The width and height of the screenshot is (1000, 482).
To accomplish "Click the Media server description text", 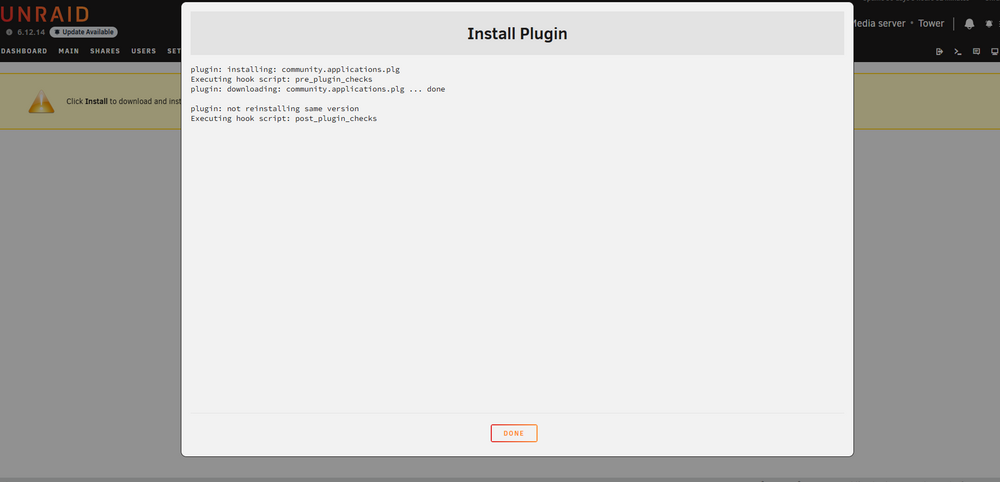I will (878, 24).
